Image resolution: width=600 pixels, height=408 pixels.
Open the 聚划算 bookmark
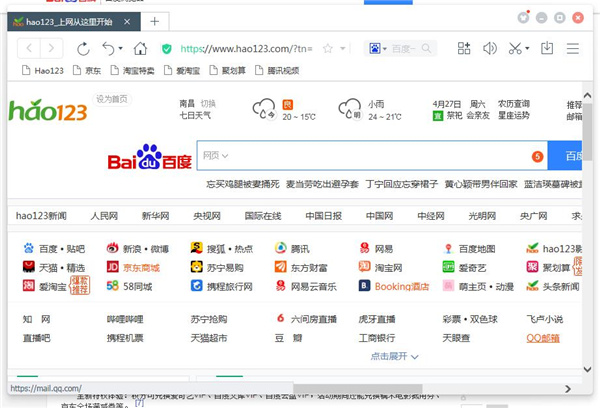(228, 70)
